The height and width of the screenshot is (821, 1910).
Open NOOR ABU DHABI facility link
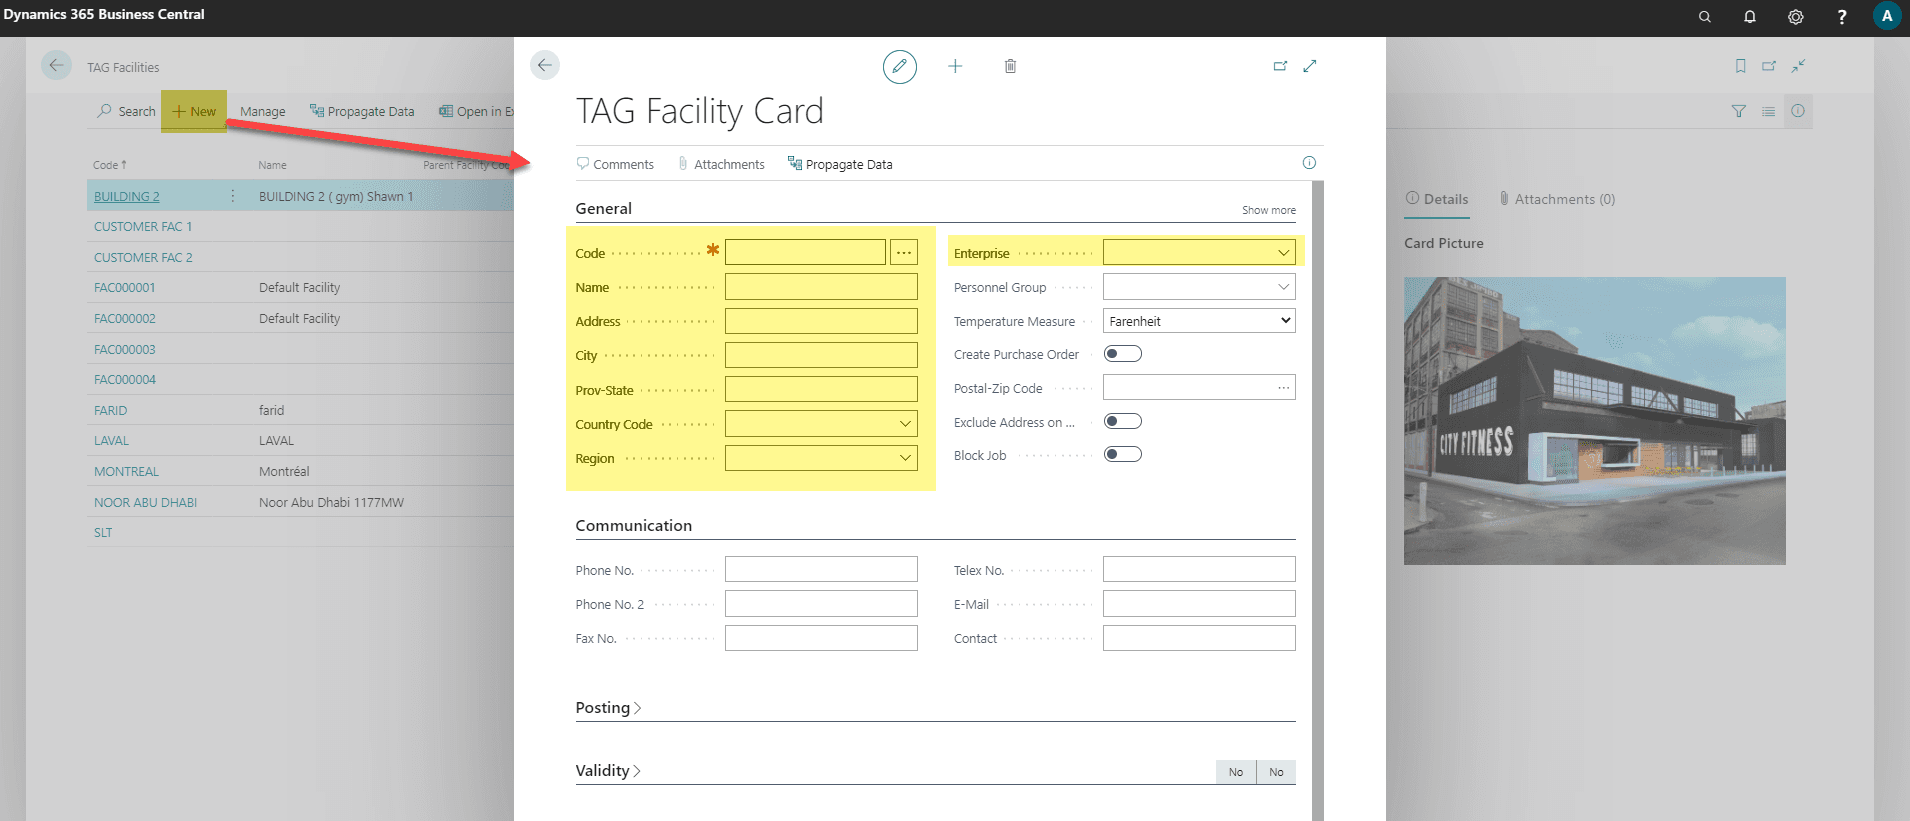tap(145, 503)
